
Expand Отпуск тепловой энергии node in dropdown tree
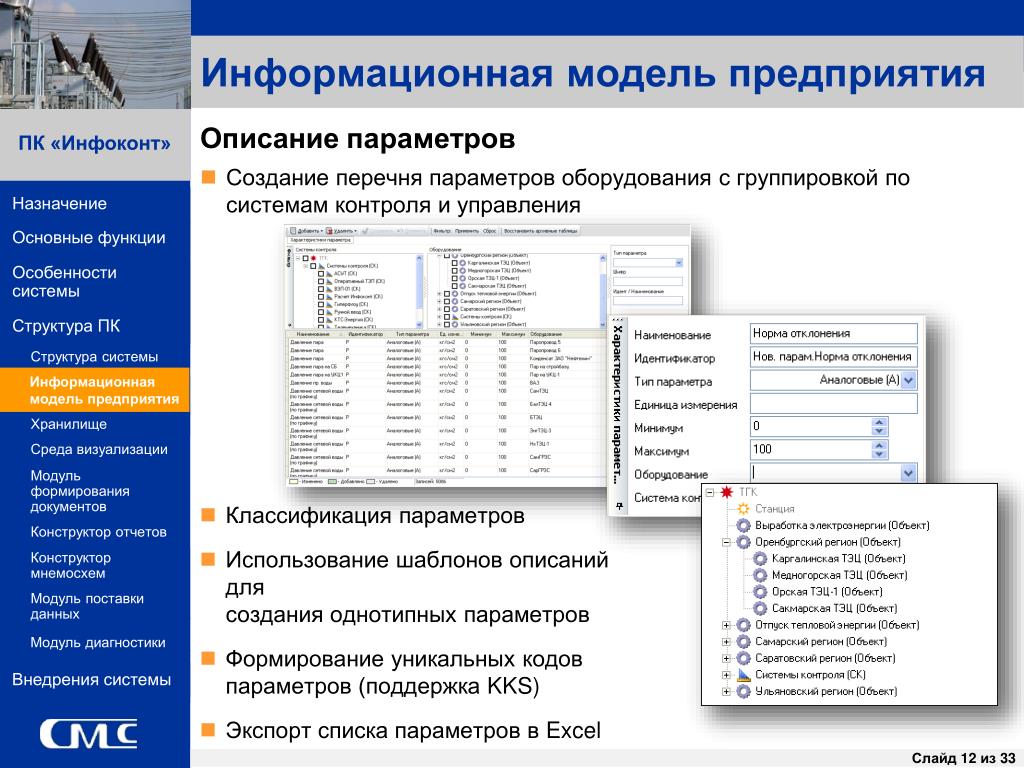tap(726, 625)
